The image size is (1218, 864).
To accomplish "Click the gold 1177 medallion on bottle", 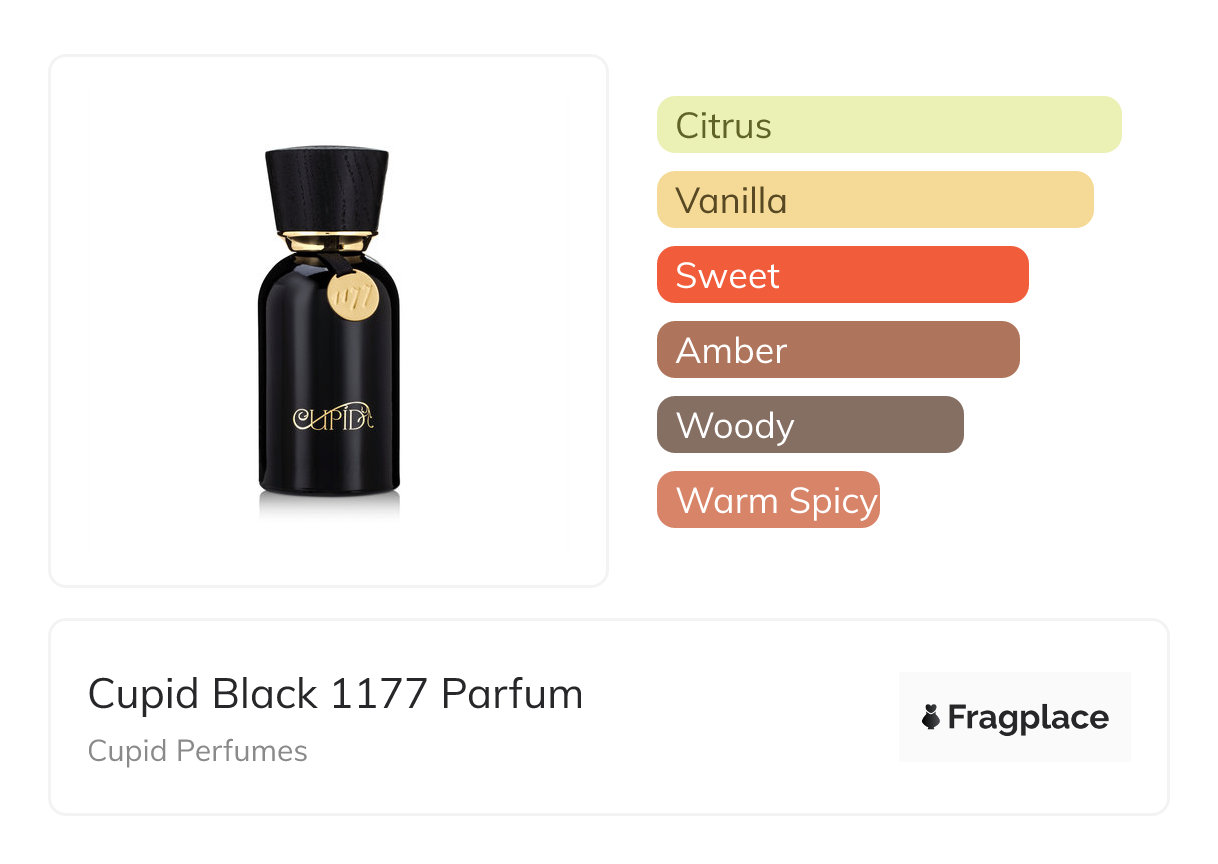I will pos(351,296).
